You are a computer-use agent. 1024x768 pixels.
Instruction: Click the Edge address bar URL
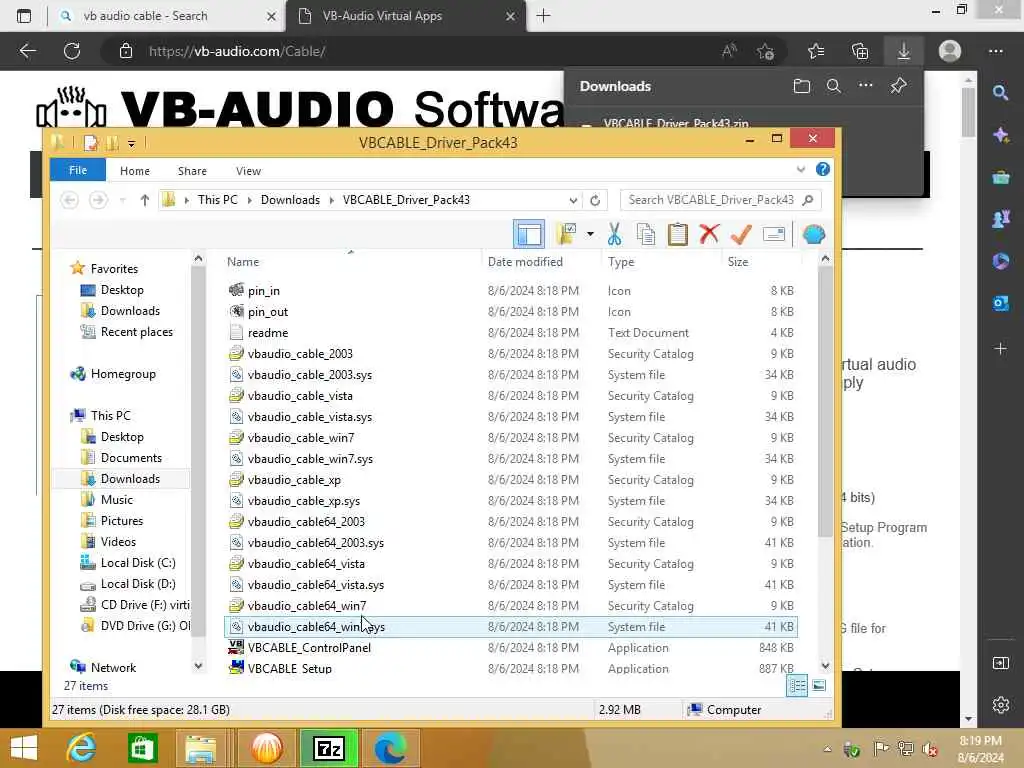236,51
